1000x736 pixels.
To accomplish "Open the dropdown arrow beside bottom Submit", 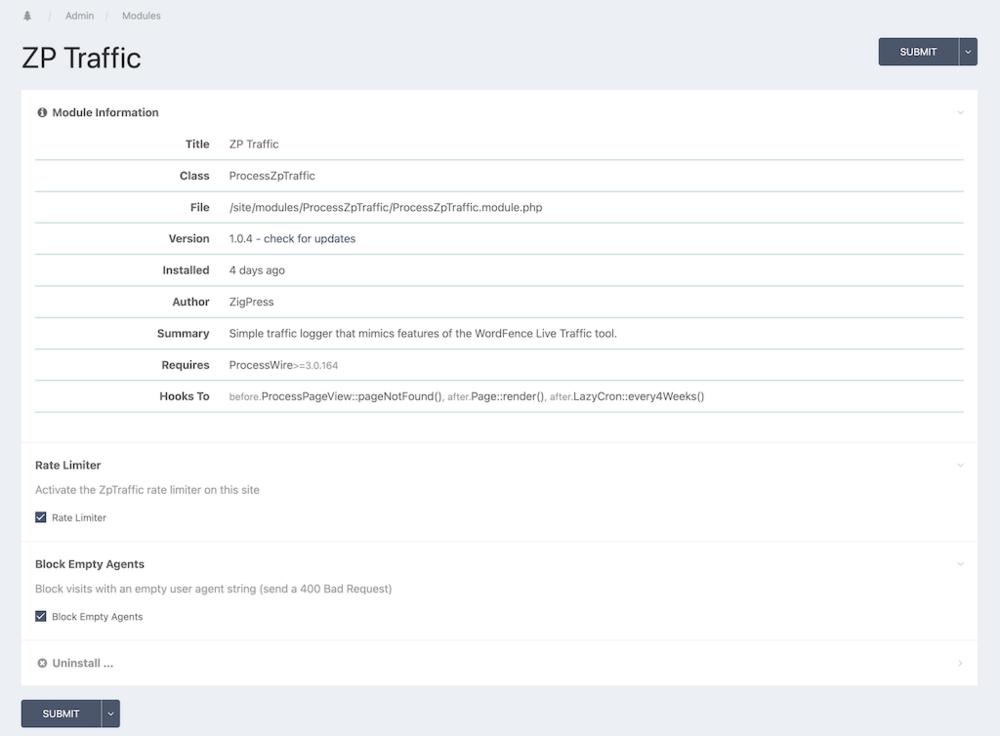I will [110, 714].
